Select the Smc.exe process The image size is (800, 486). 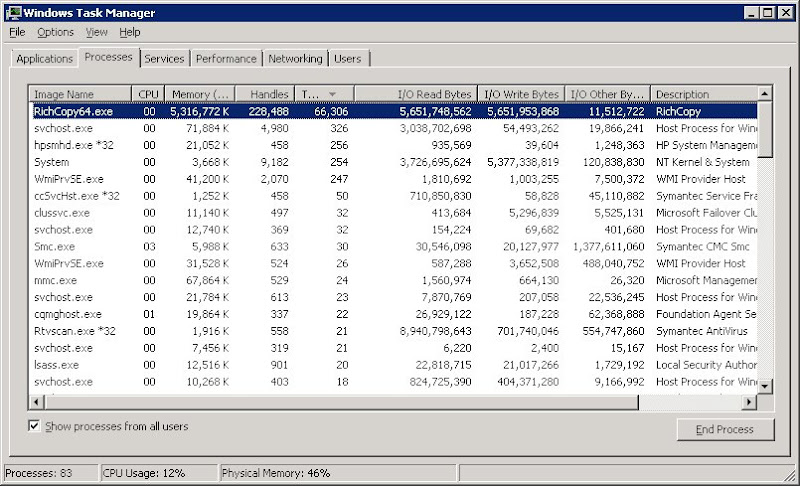pyautogui.click(x=394, y=246)
